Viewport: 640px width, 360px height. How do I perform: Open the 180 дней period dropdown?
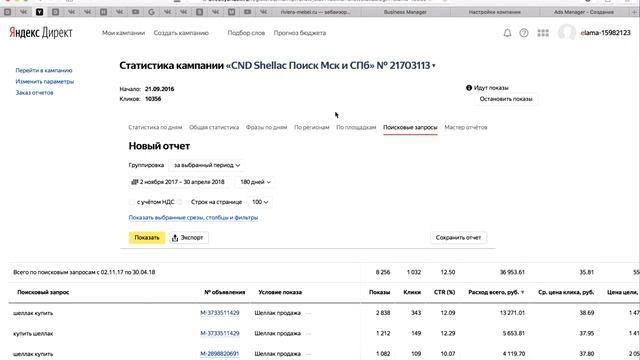(x=255, y=182)
